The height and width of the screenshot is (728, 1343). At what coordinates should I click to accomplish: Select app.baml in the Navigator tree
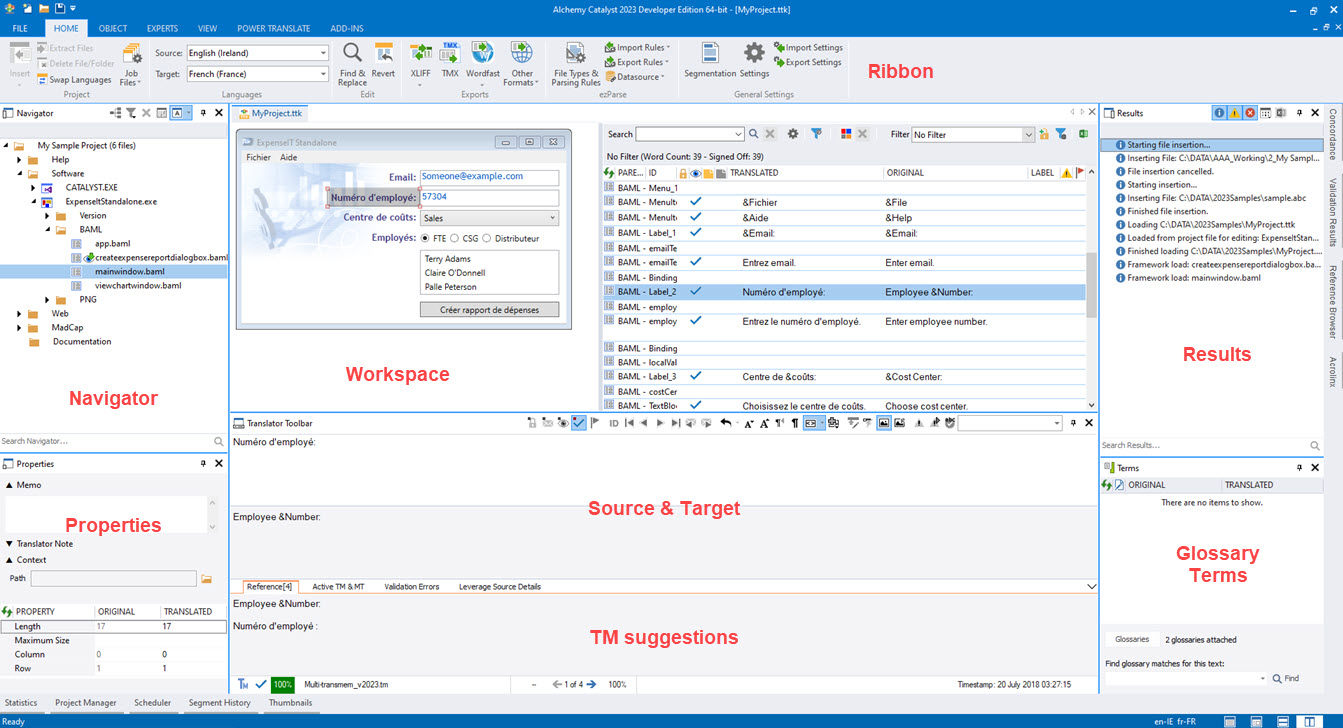tap(115, 244)
